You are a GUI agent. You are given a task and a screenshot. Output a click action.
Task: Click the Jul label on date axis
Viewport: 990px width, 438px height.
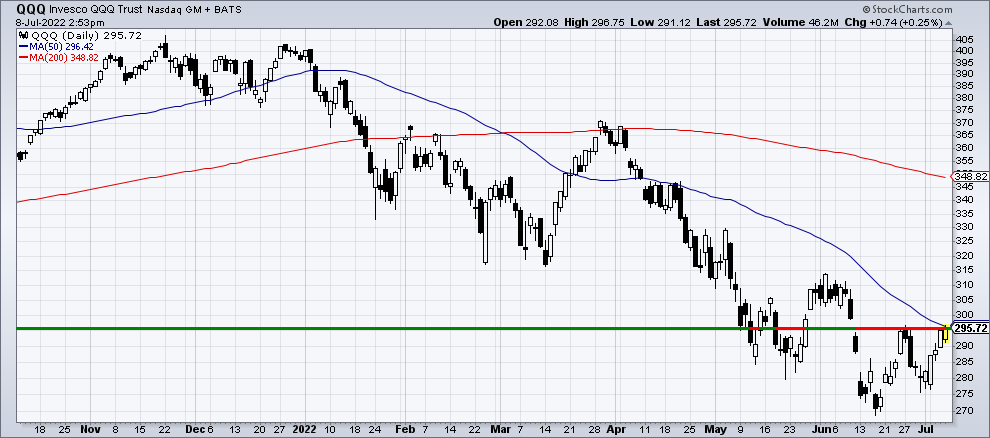(x=927, y=429)
